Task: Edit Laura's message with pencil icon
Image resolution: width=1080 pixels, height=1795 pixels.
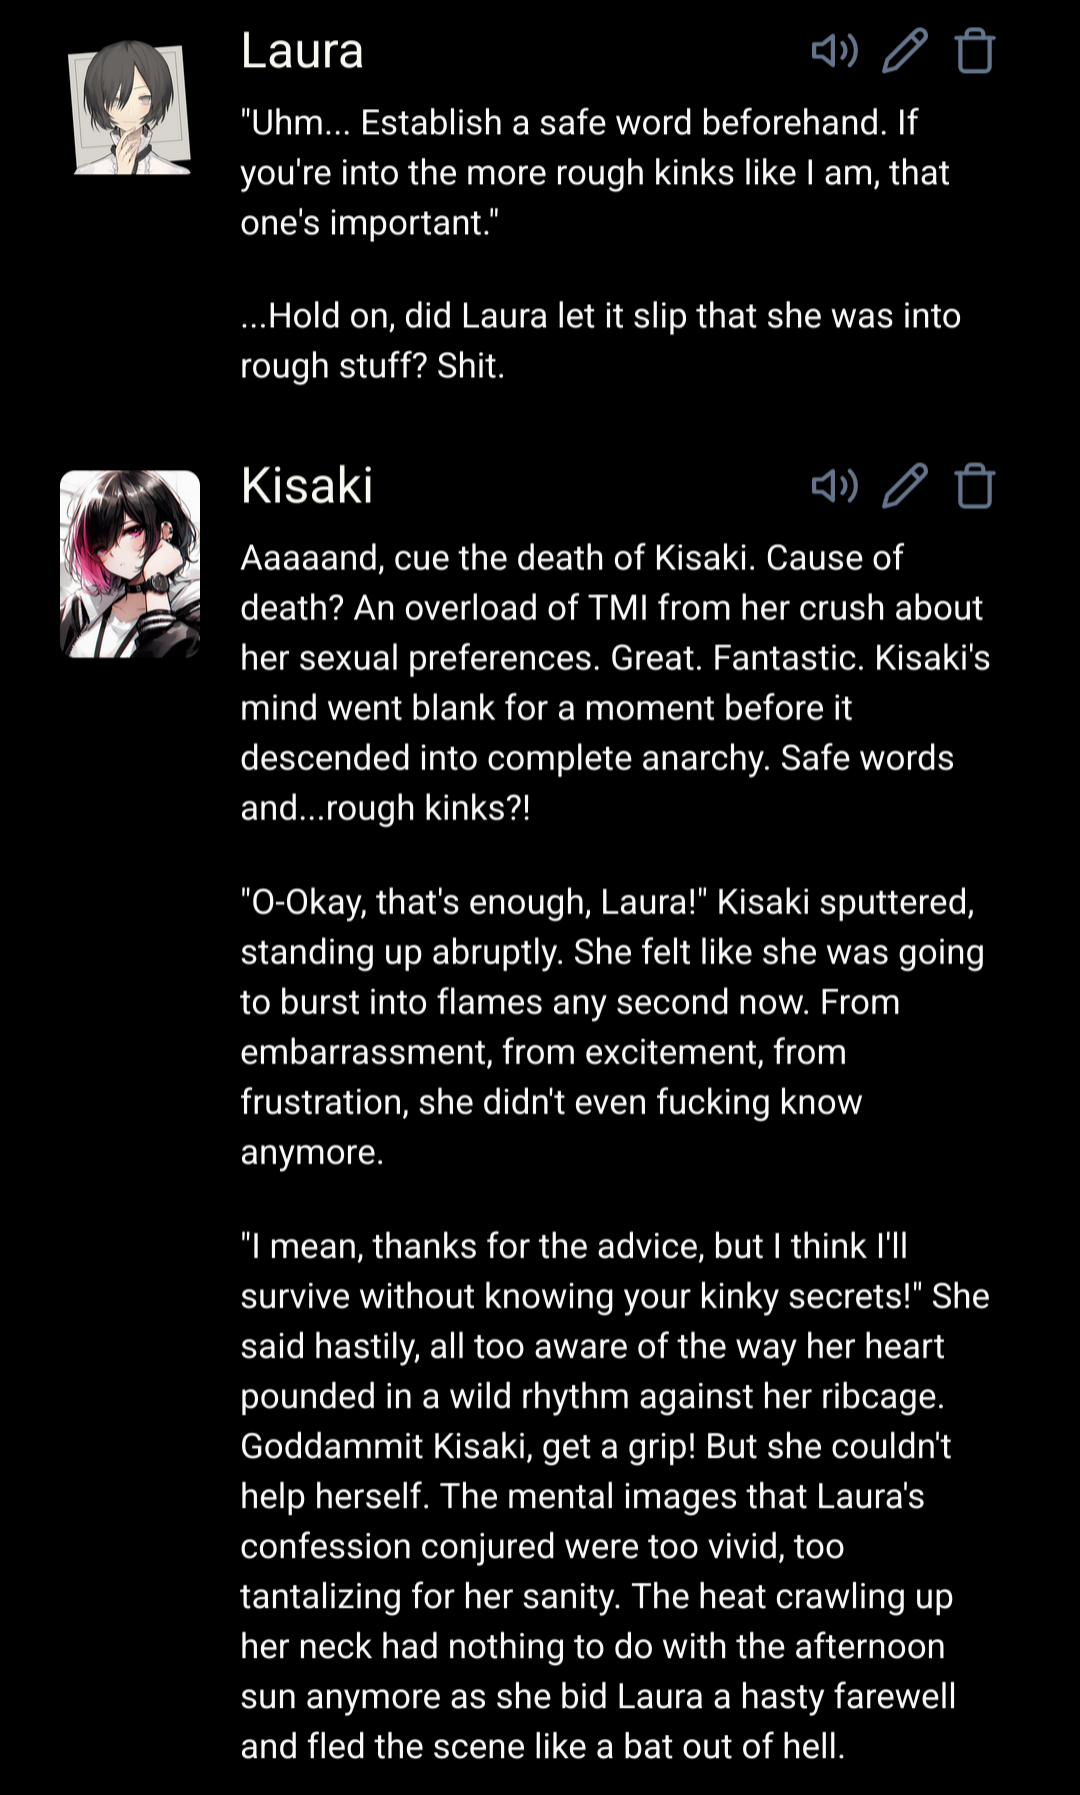Action: [905, 51]
